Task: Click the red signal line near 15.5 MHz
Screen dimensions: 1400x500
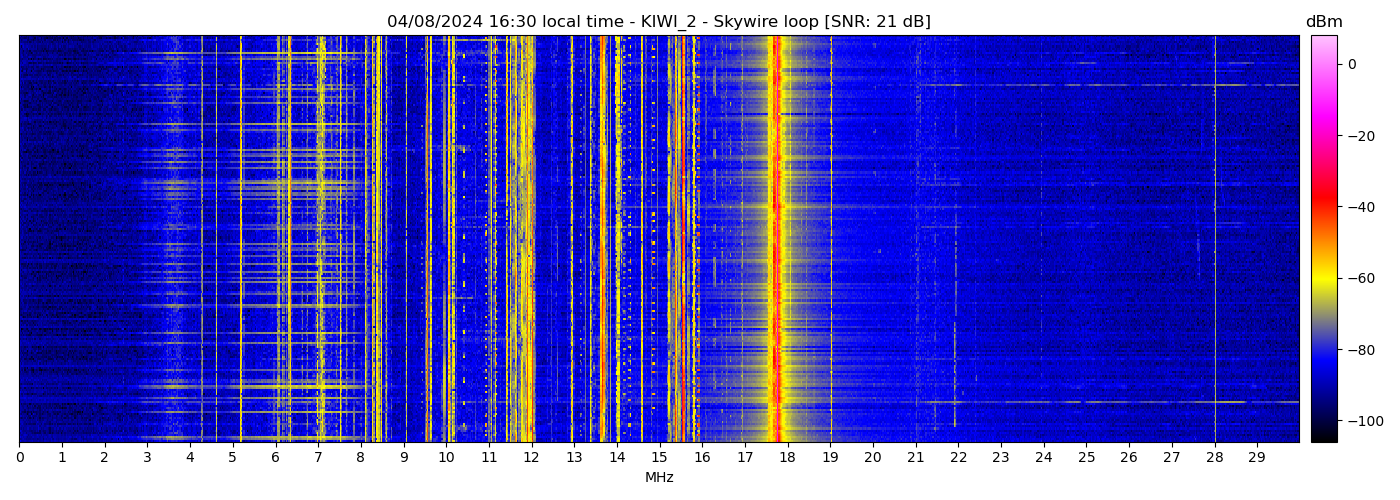Action: [682, 240]
